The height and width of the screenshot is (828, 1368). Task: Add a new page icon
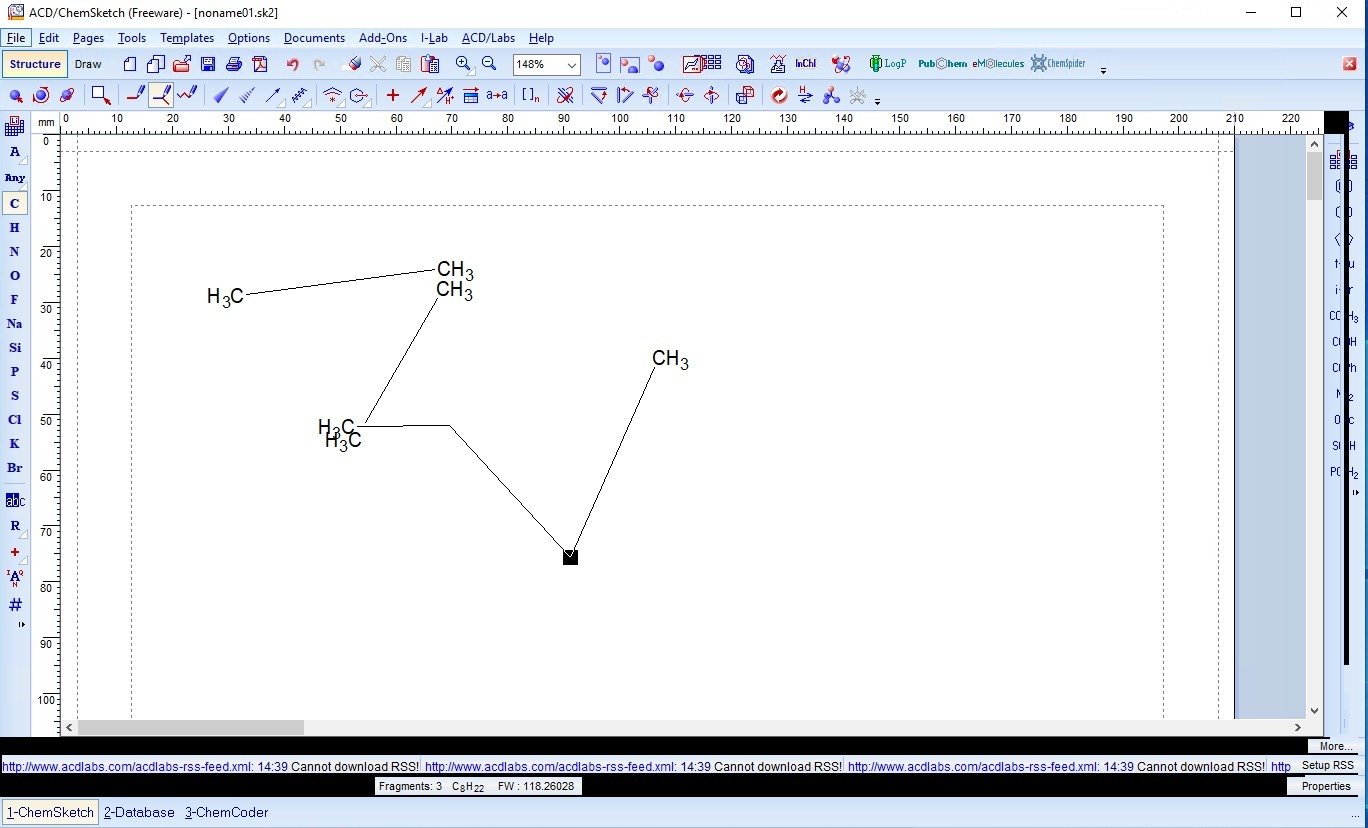coord(155,64)
